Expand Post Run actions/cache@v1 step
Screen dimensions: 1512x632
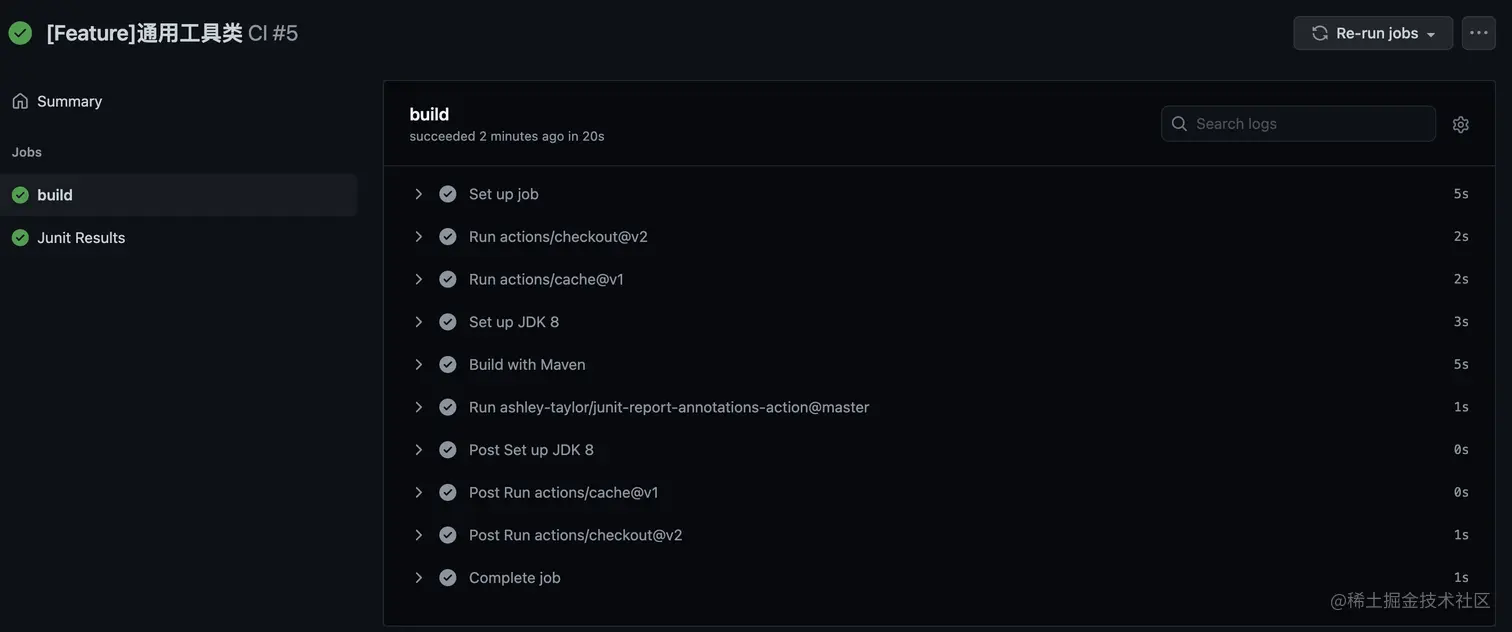point(418,493)
